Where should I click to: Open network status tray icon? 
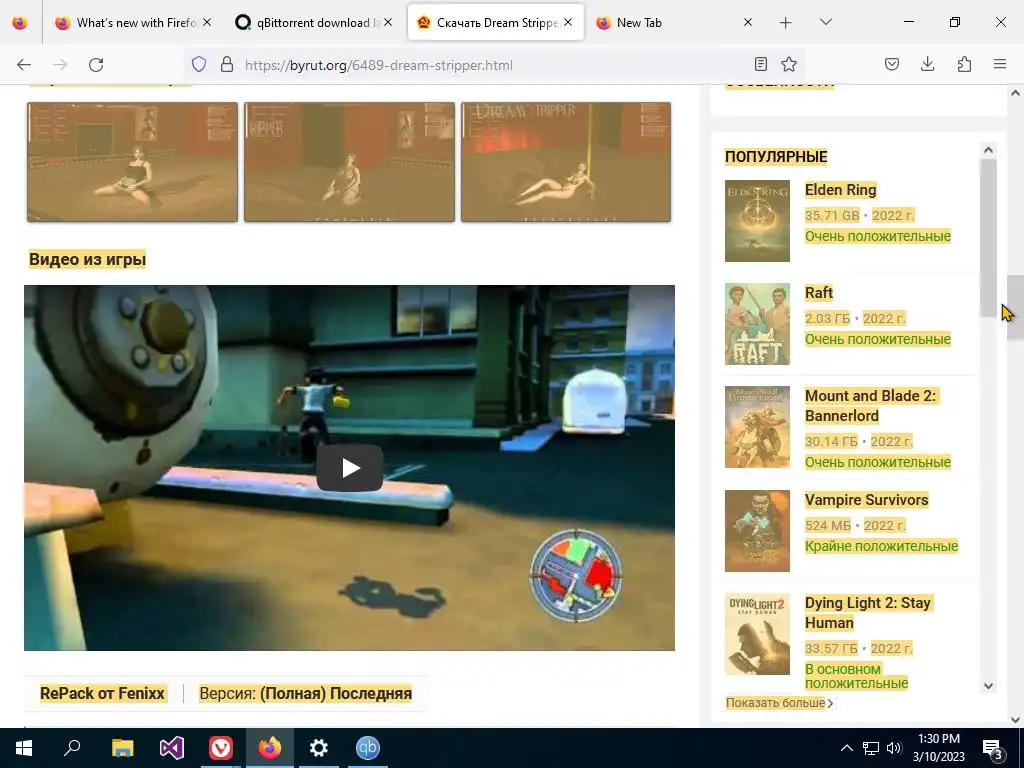pyautogui.click(x=871, y=748)
